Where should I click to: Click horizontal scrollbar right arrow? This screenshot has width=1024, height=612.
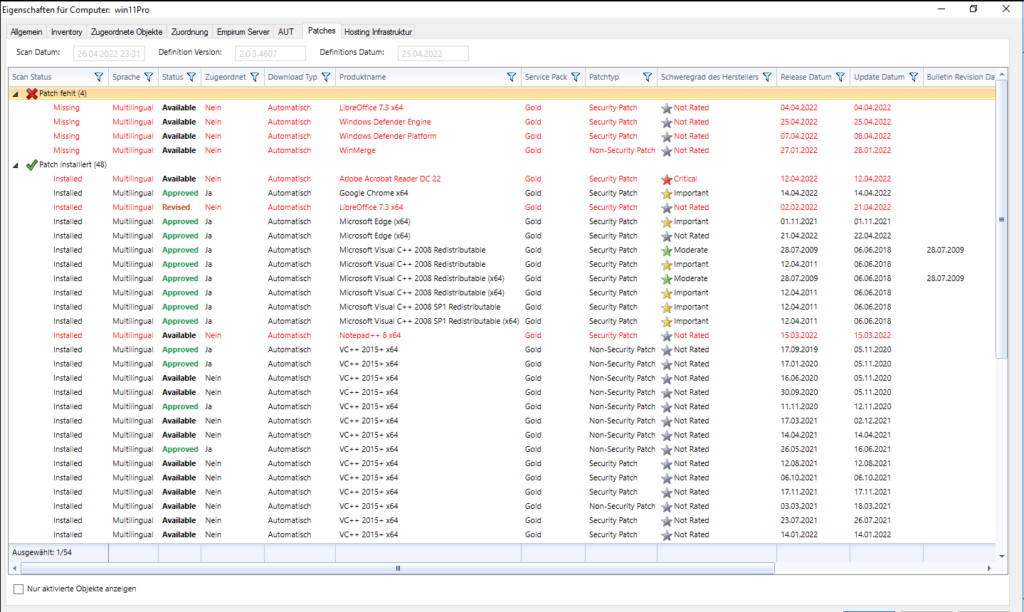pyautogui.click(x=989, y=568)
